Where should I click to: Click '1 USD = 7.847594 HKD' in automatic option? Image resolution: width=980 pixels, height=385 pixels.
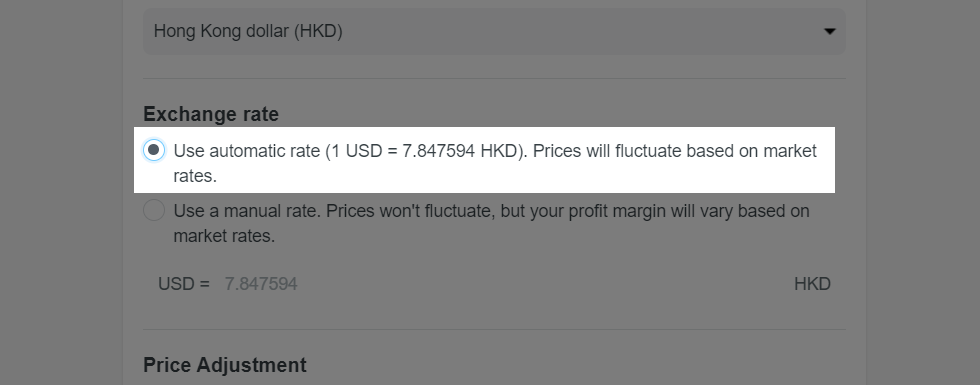(424, 151)
